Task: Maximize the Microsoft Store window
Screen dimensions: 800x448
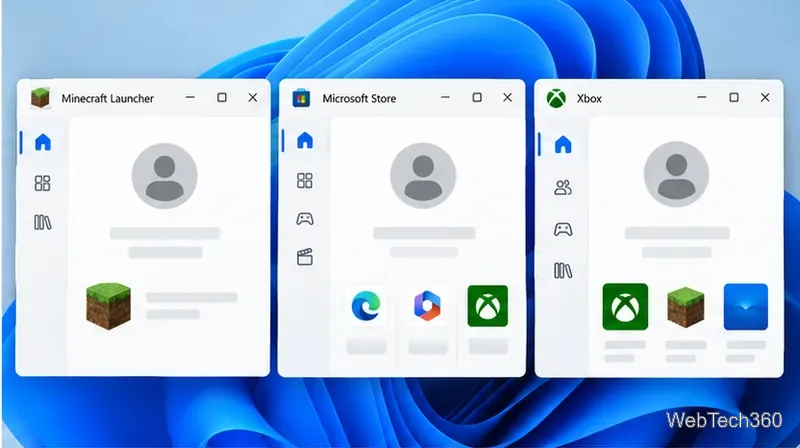Action: (477, 97)
